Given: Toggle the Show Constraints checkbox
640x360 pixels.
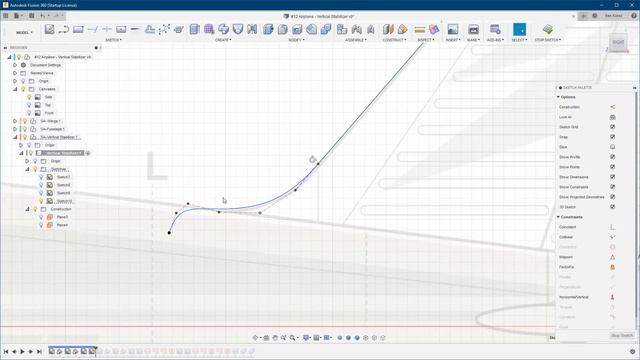Looking at the screenshot, I should point(612,187).
